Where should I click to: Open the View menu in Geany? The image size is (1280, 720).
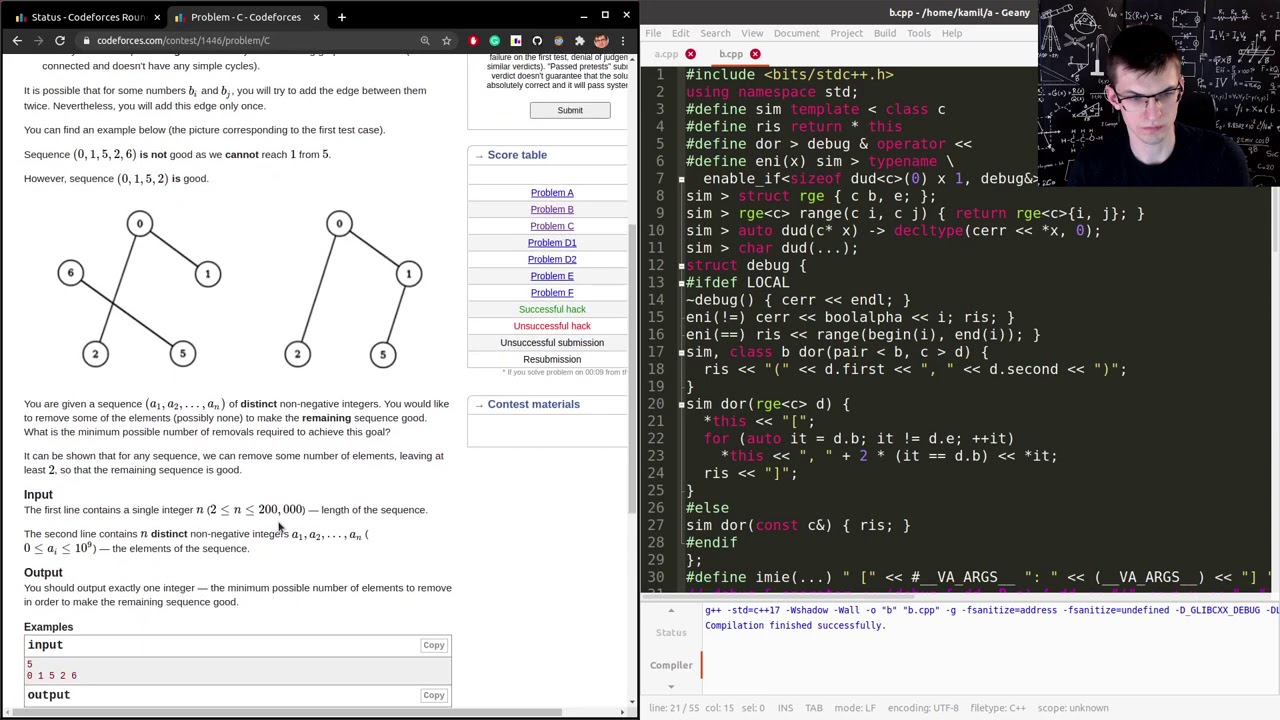tap(752, 33)
